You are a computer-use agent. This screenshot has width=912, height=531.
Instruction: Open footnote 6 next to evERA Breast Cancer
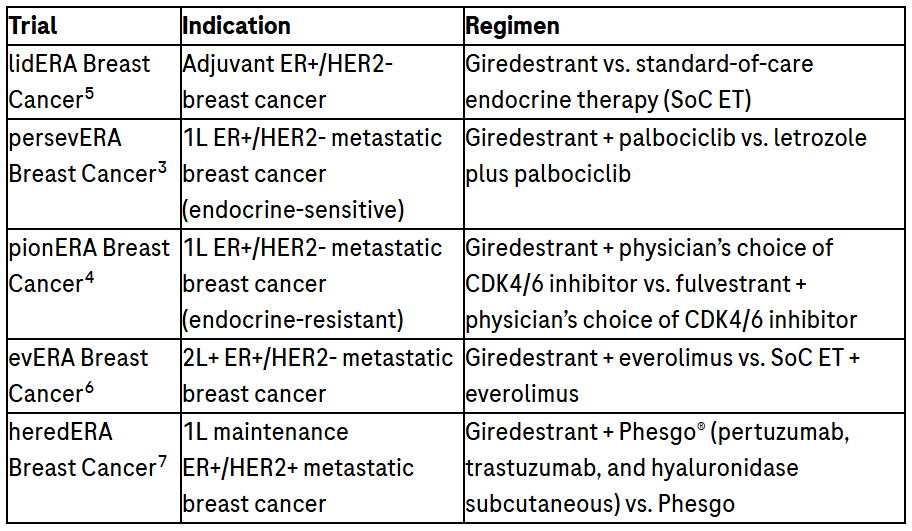point(89,388)
